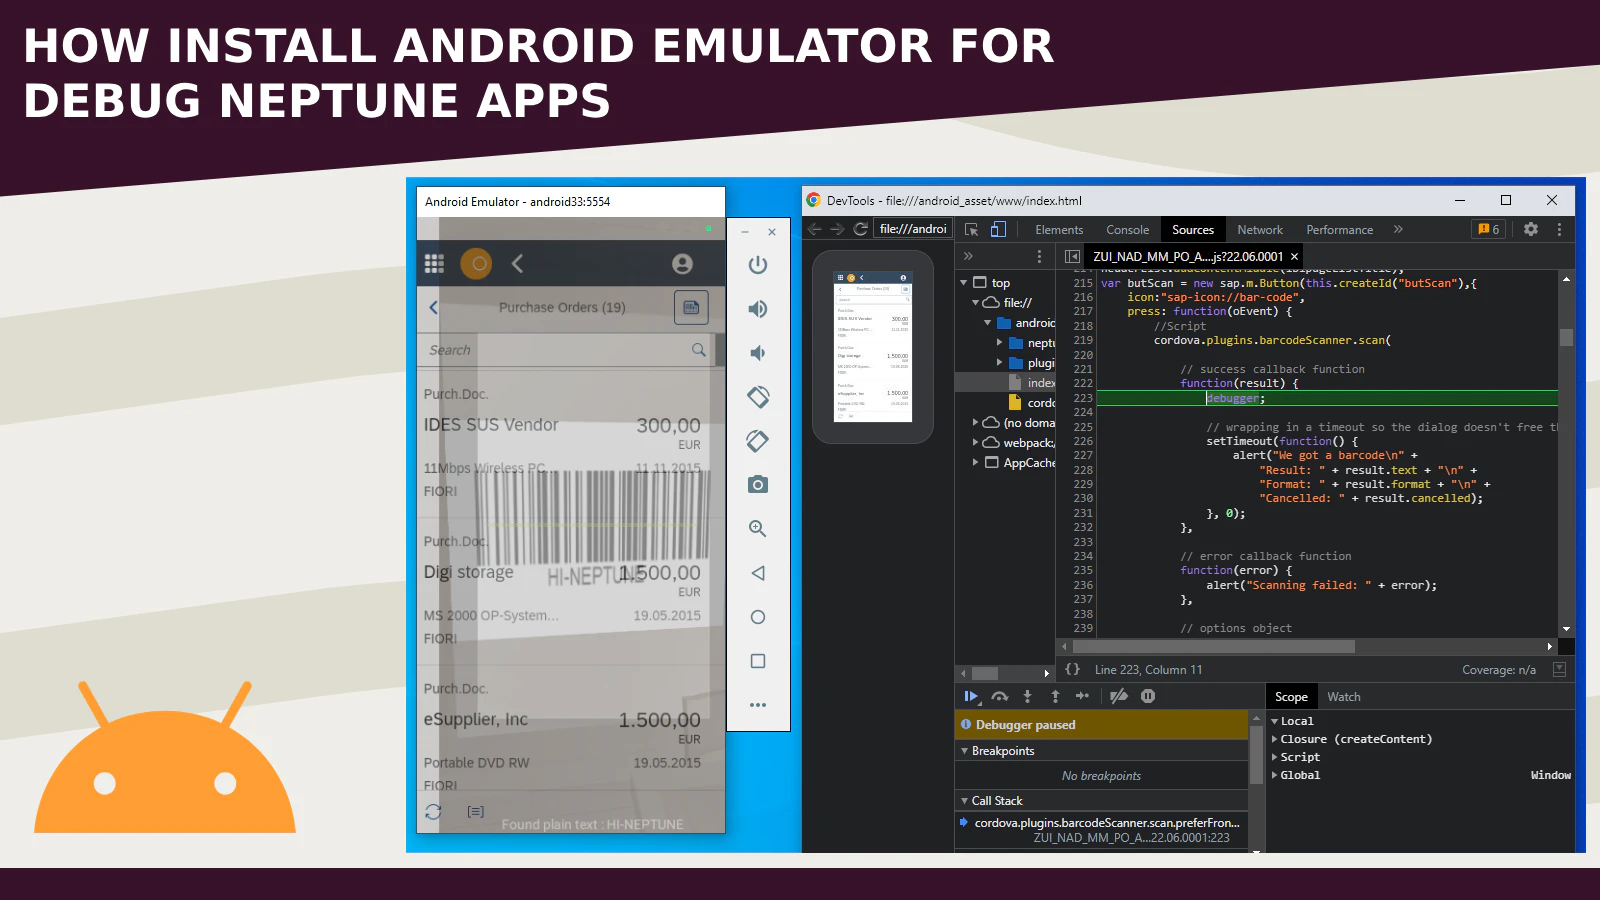Deactivate all breakpoints
This screenshot has width=1600, height=900.
point(1119,696)
